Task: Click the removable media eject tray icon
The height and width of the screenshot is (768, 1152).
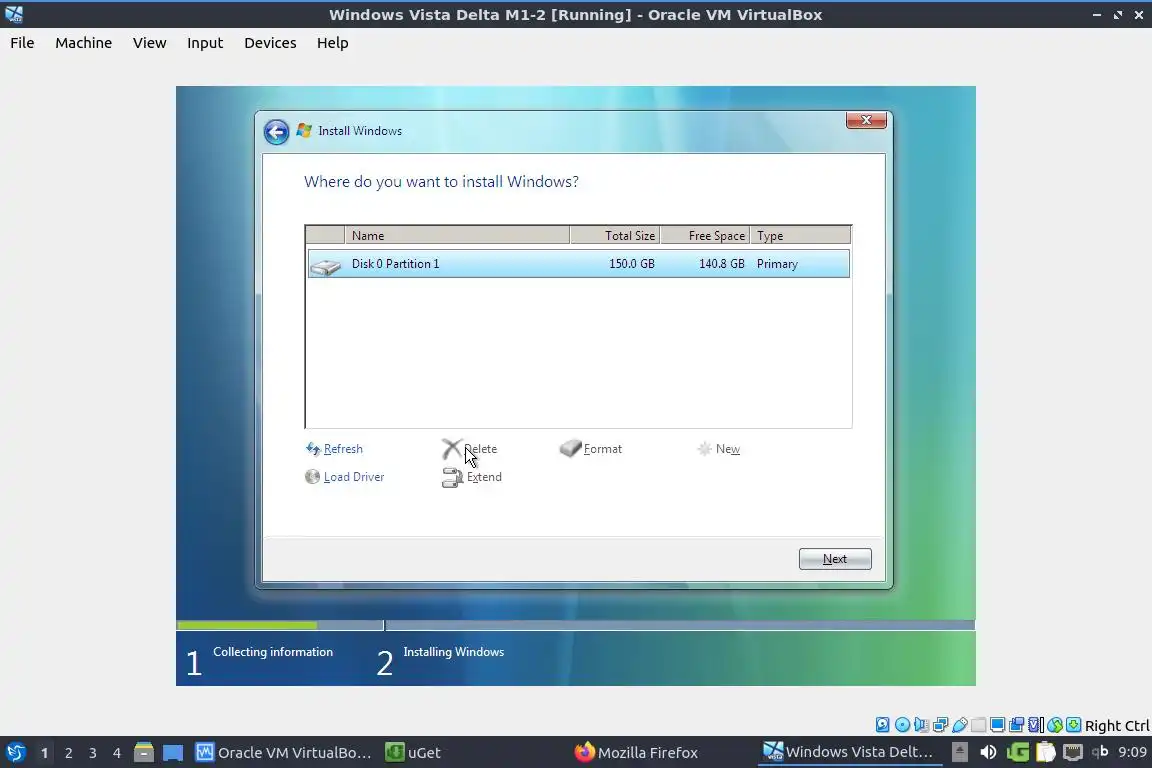Action: click(x=960, y=752)
